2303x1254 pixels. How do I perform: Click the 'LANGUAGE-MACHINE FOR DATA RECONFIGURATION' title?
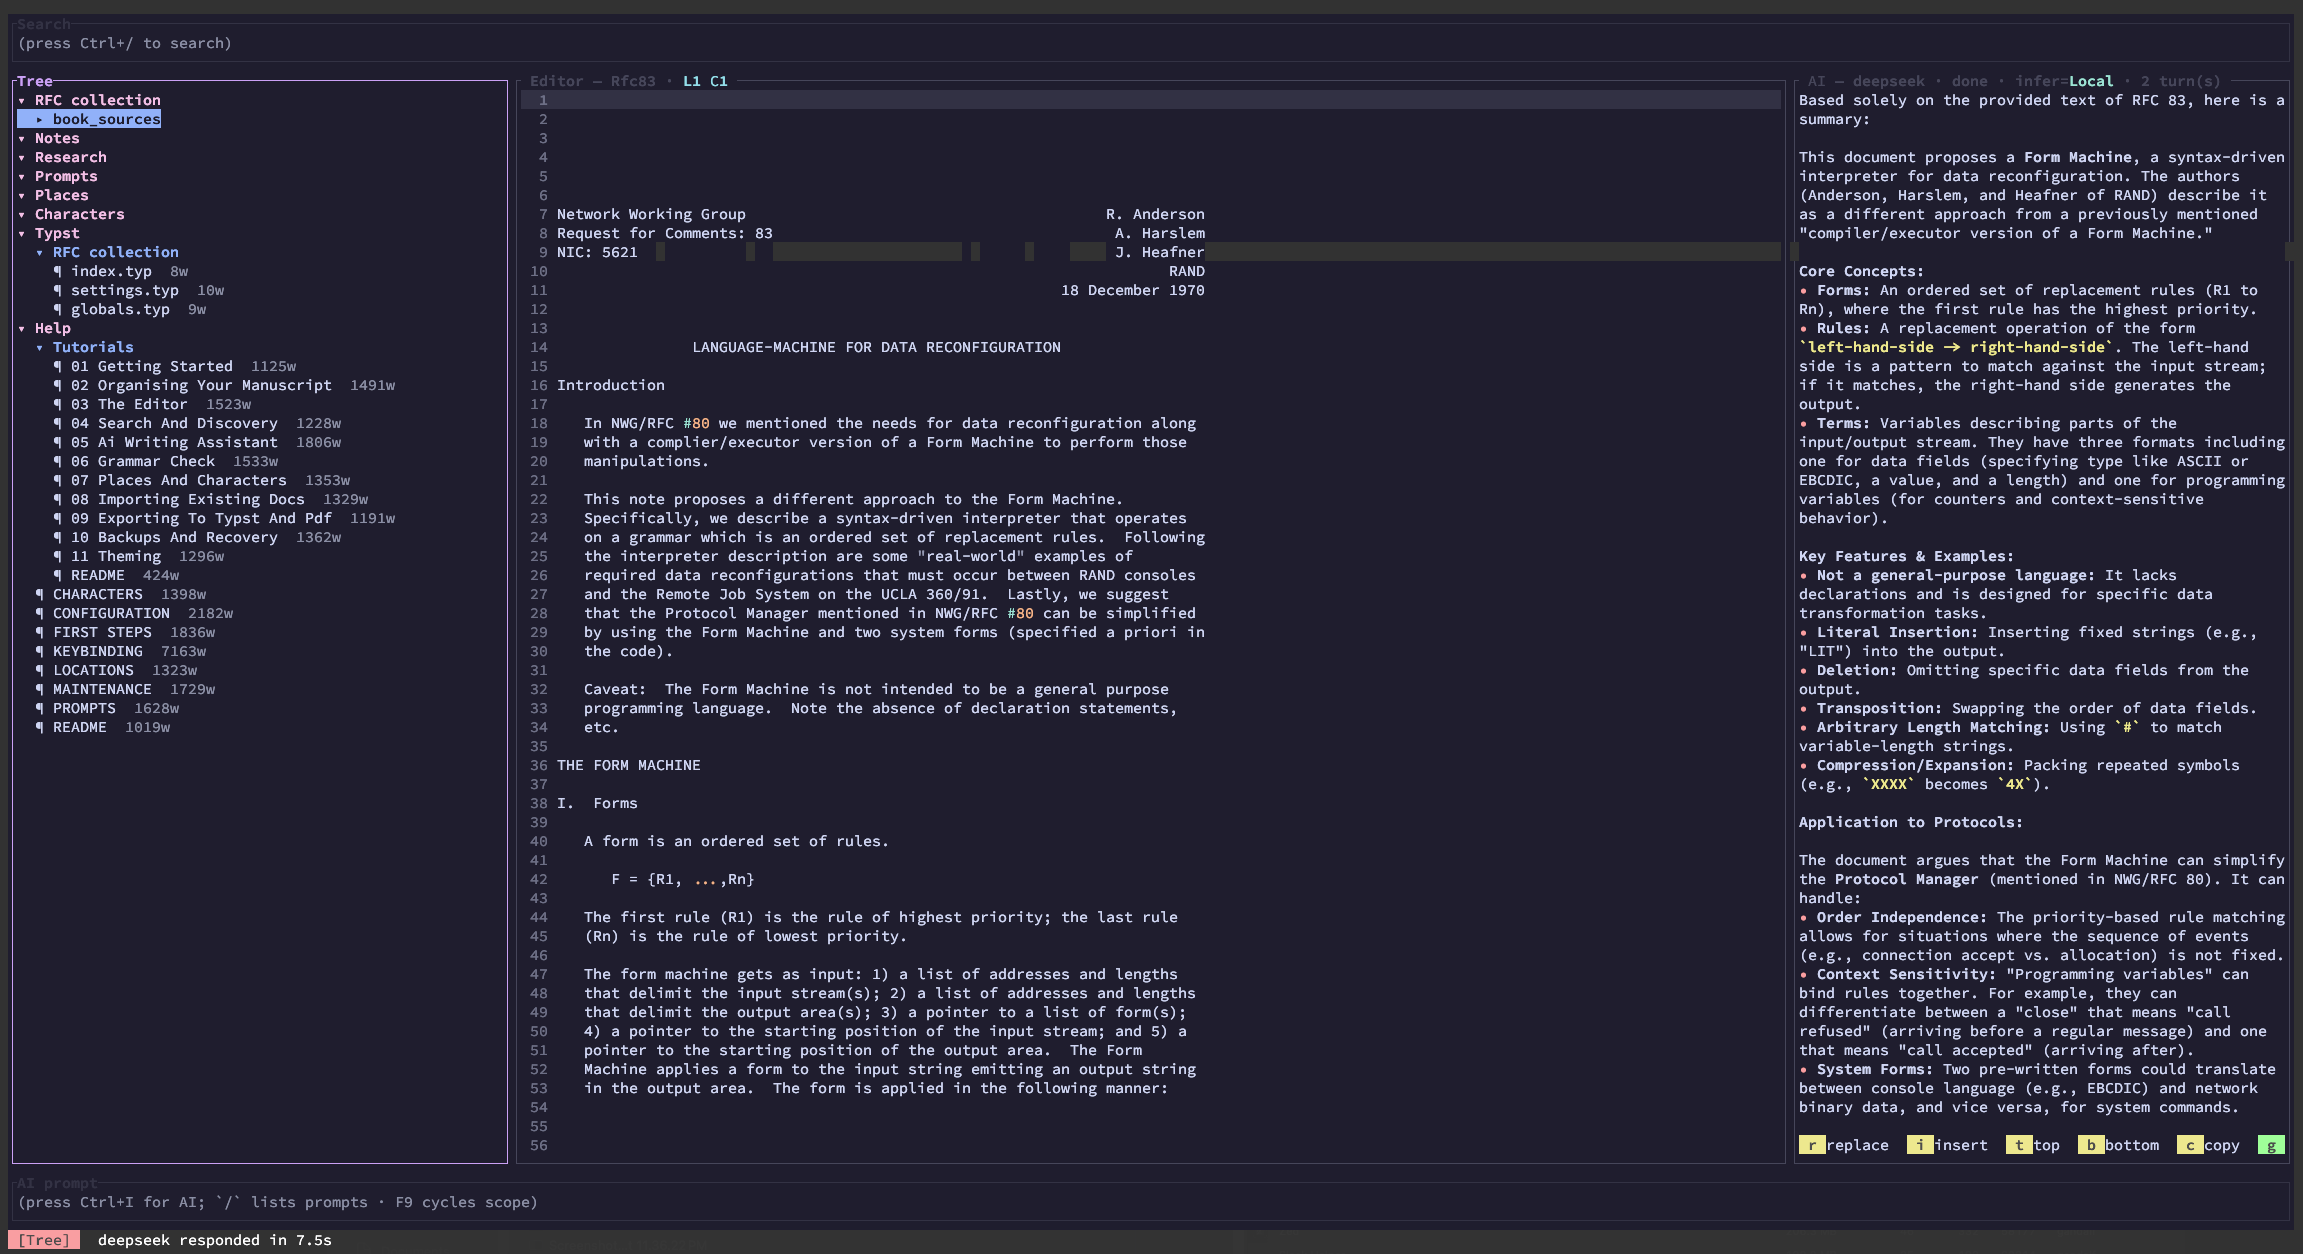tap(876, 347)
